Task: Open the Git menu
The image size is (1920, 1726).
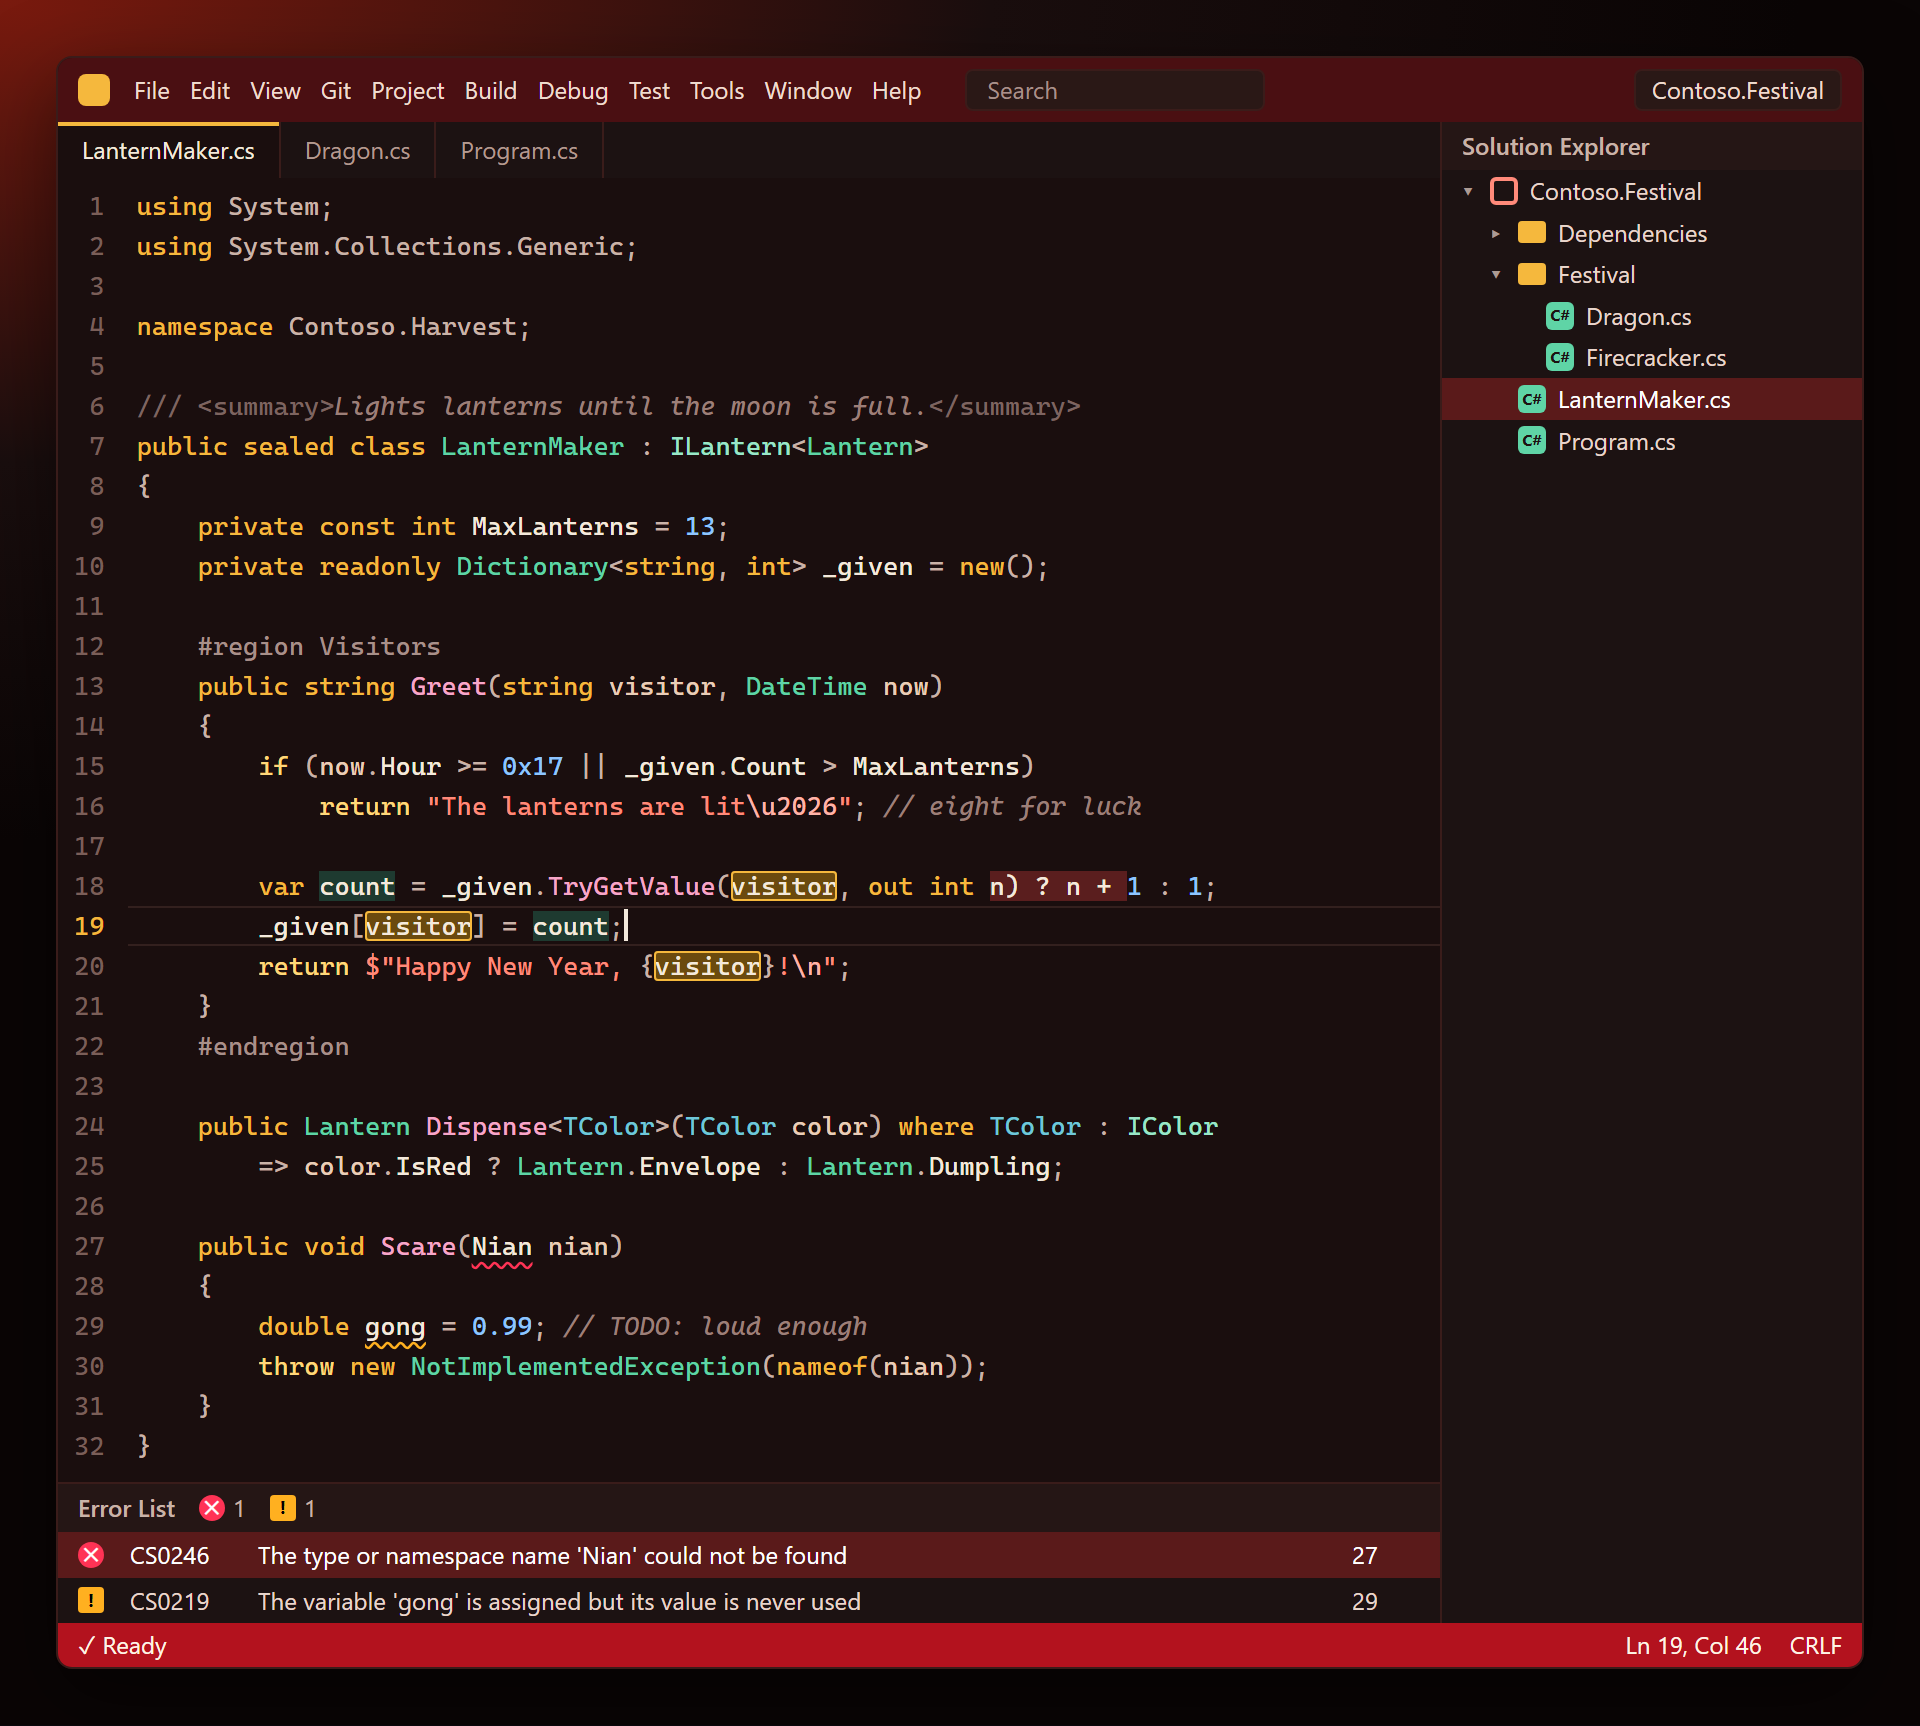Action: point(336,90)
